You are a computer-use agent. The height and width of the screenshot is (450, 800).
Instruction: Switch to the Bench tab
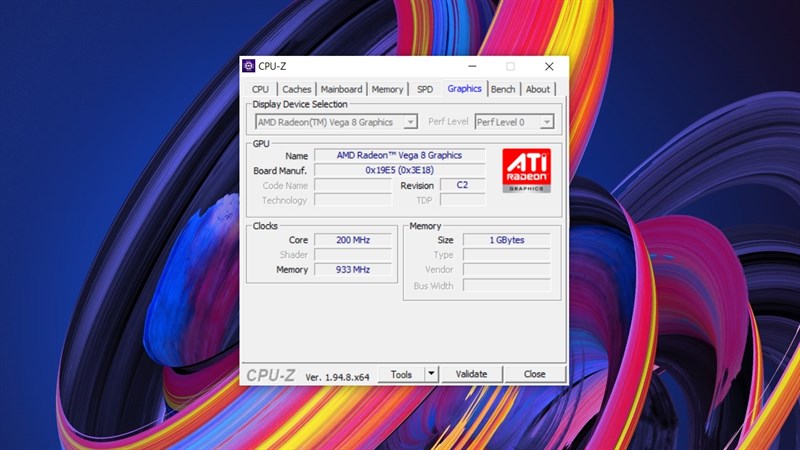click(503, 89)
